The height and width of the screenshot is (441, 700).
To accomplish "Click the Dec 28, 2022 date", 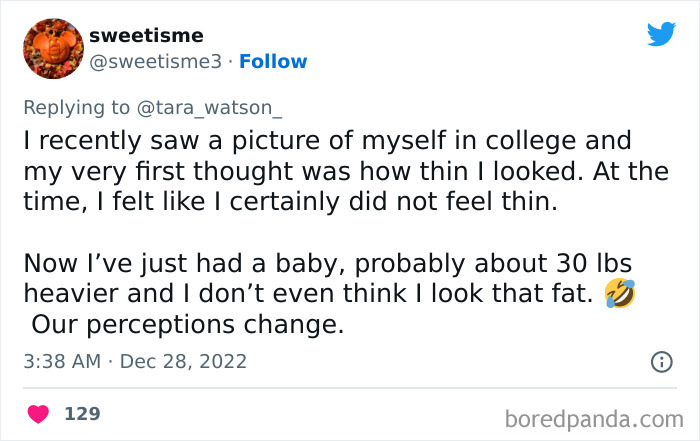I will (183, 361).
